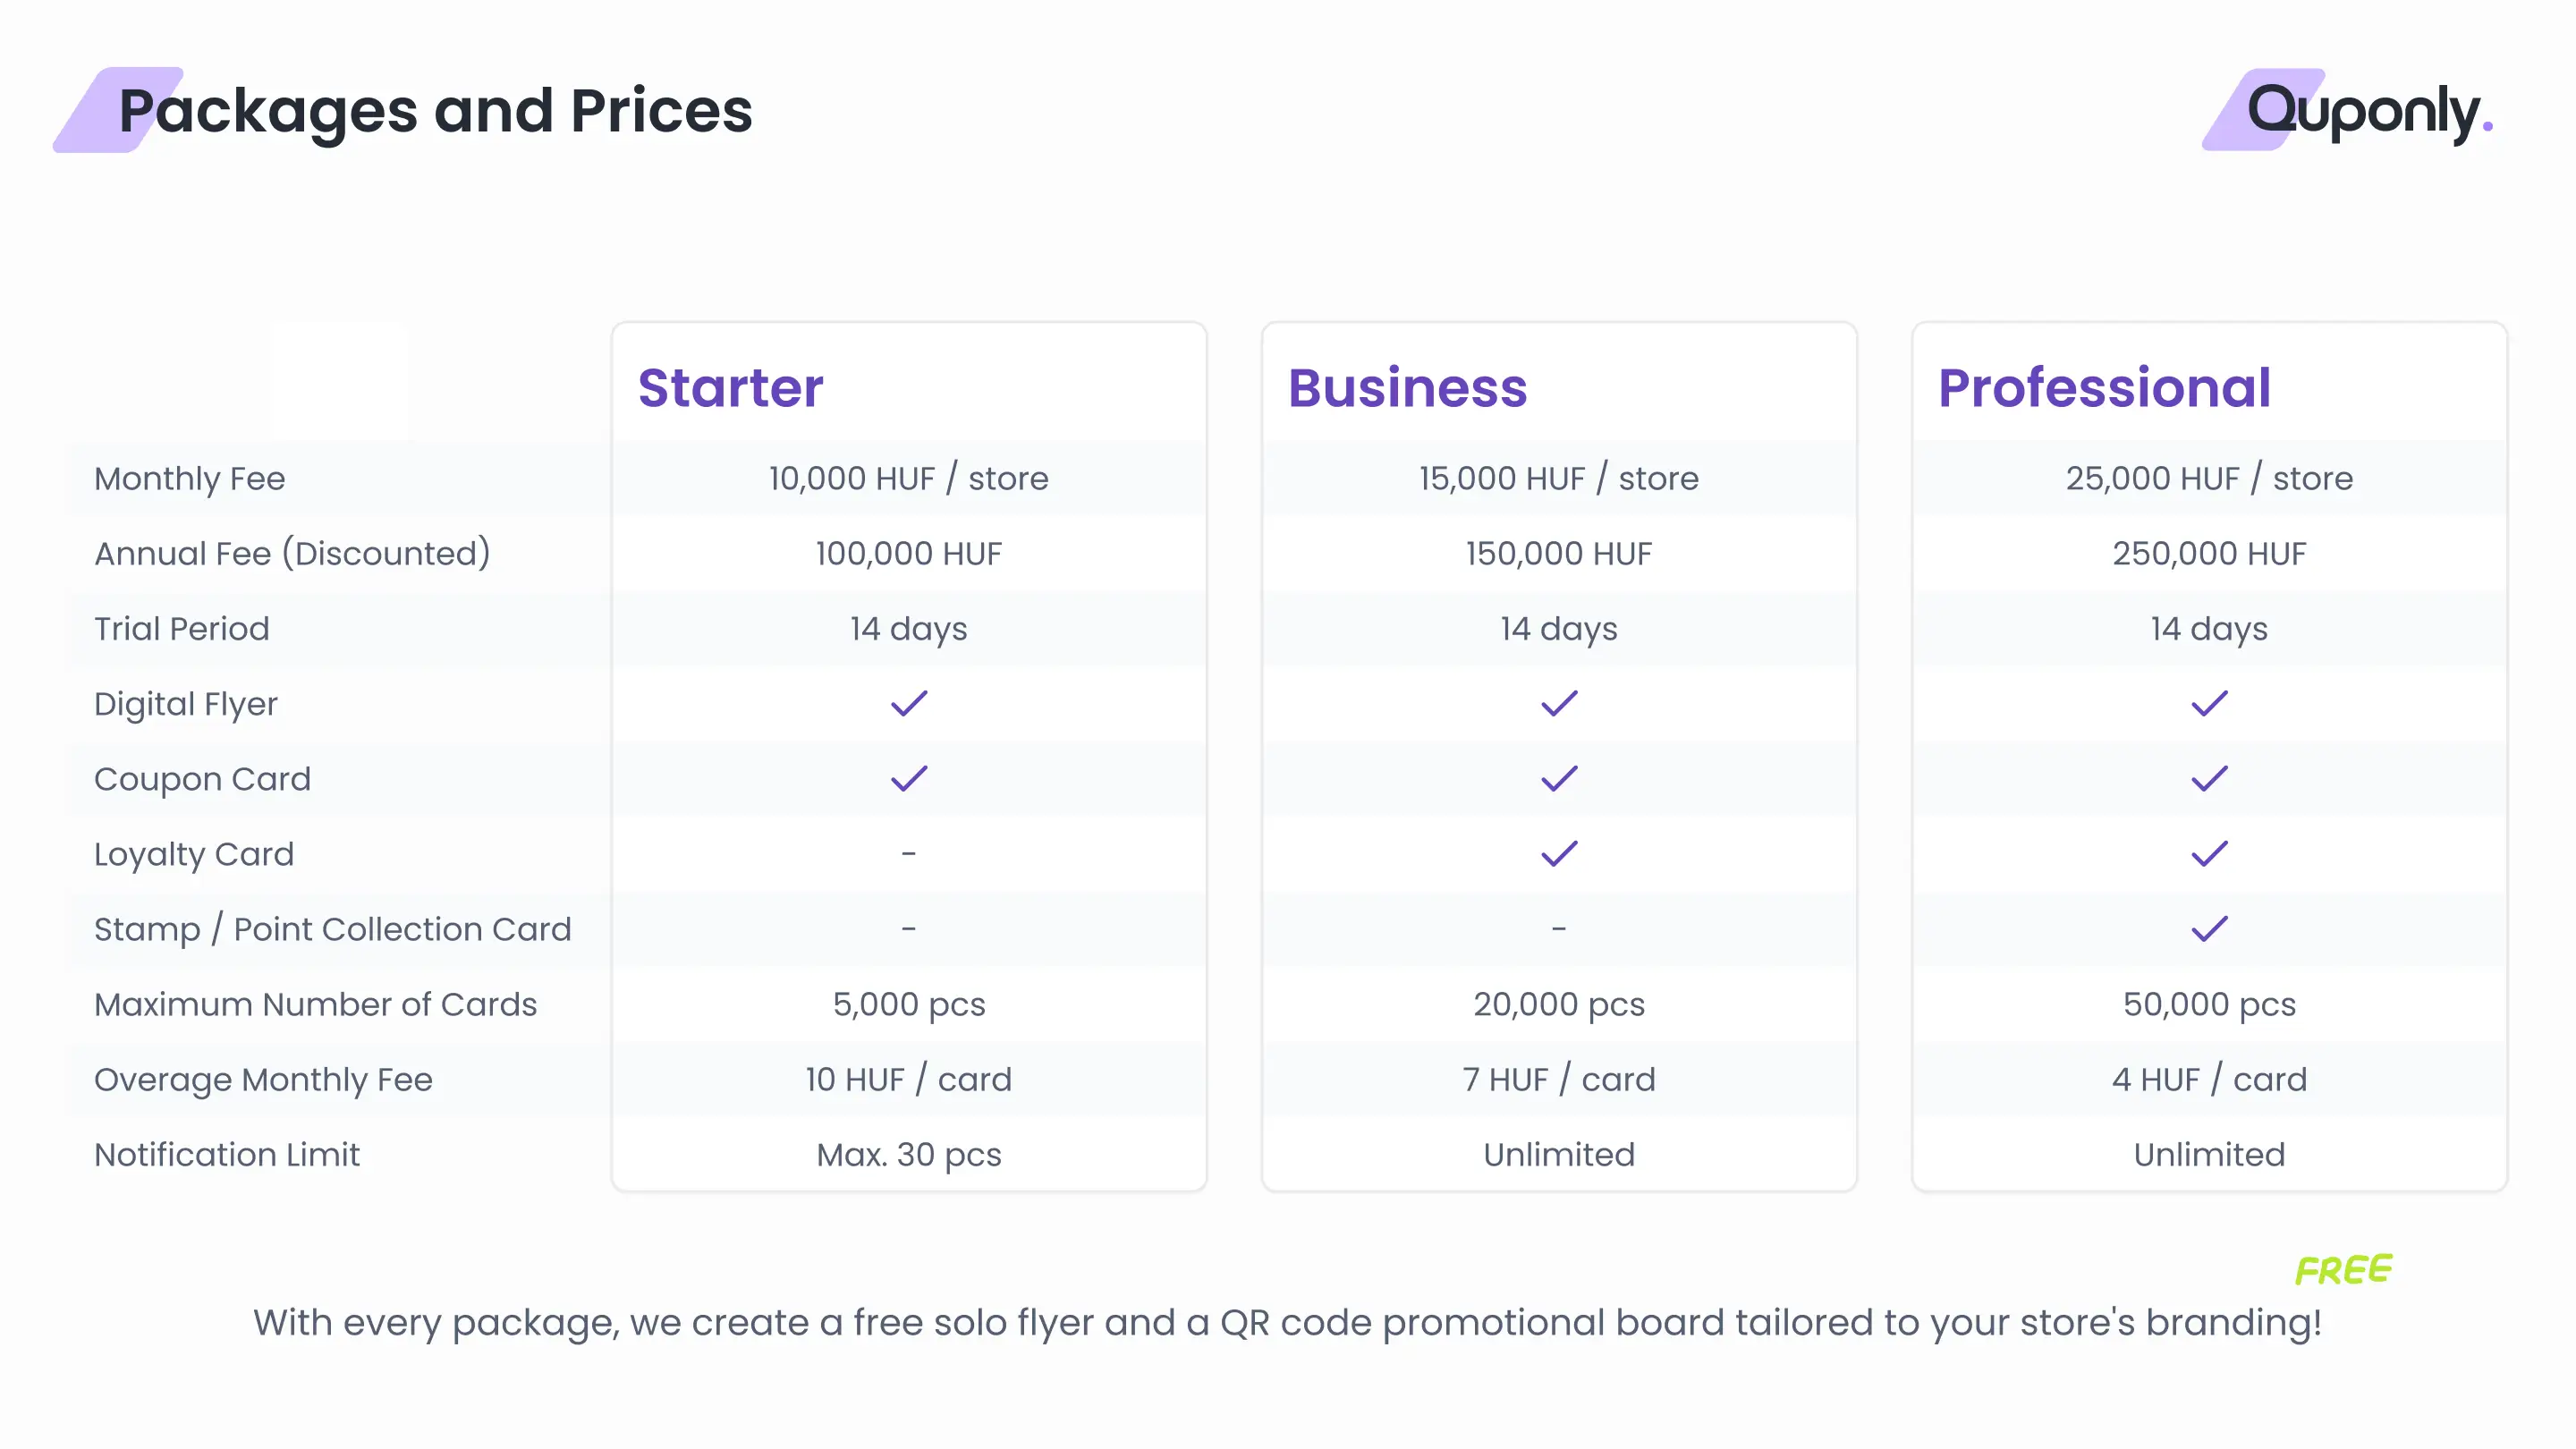
Task: Click the green FREE badge
Action: [x=2343, y=1270]
